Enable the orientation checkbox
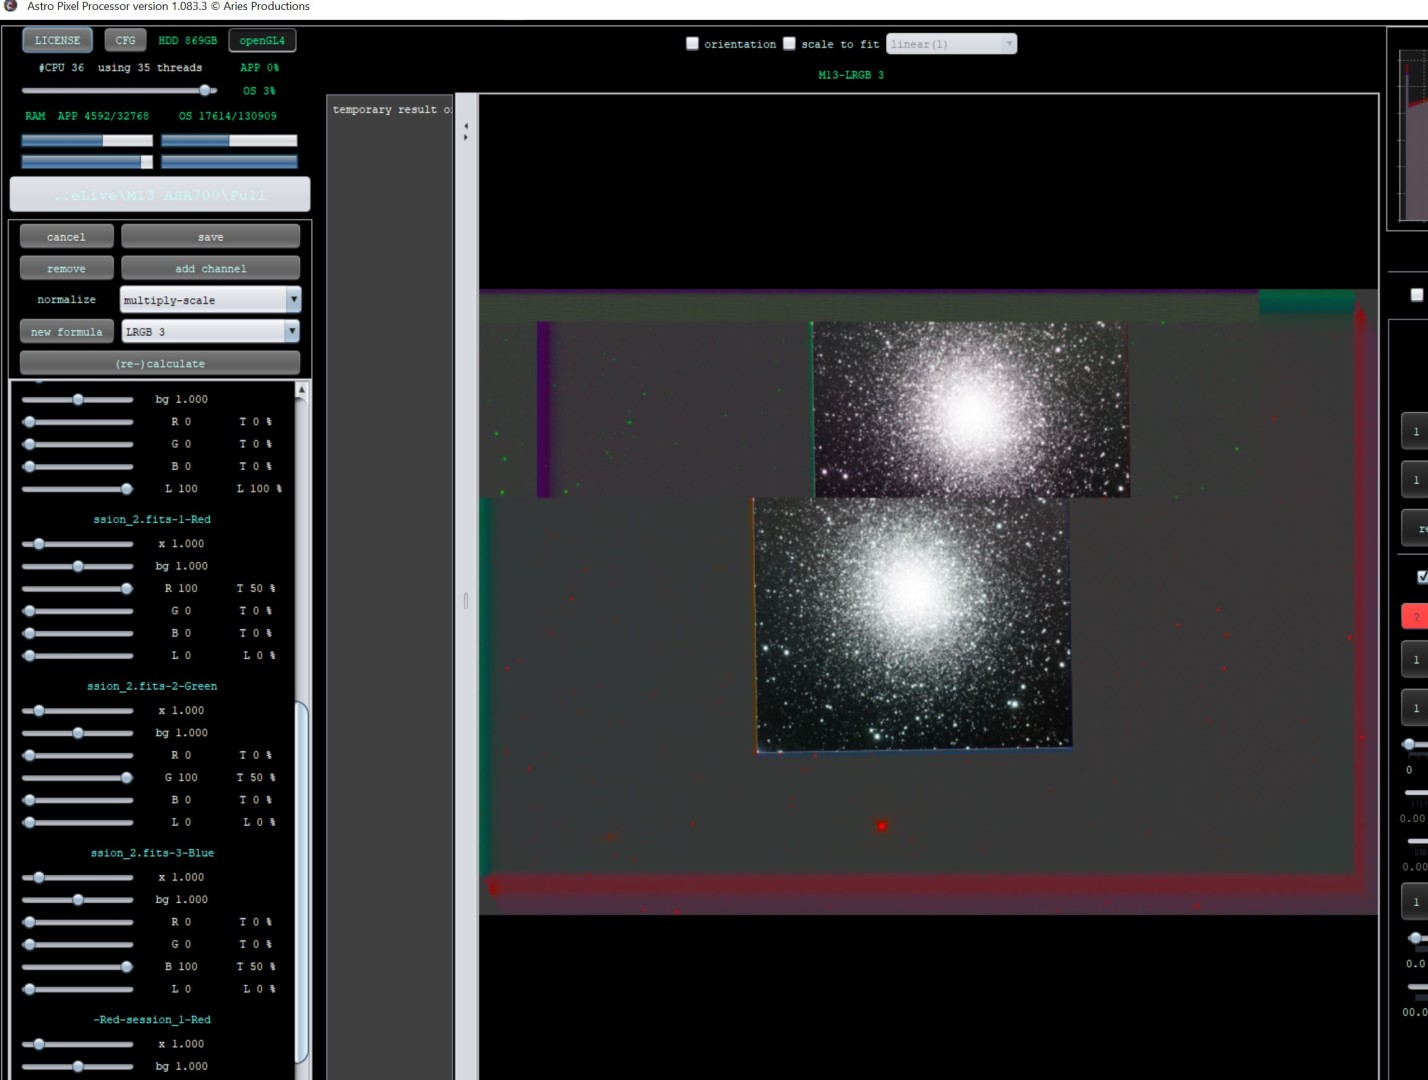 [x=692, y=44]
